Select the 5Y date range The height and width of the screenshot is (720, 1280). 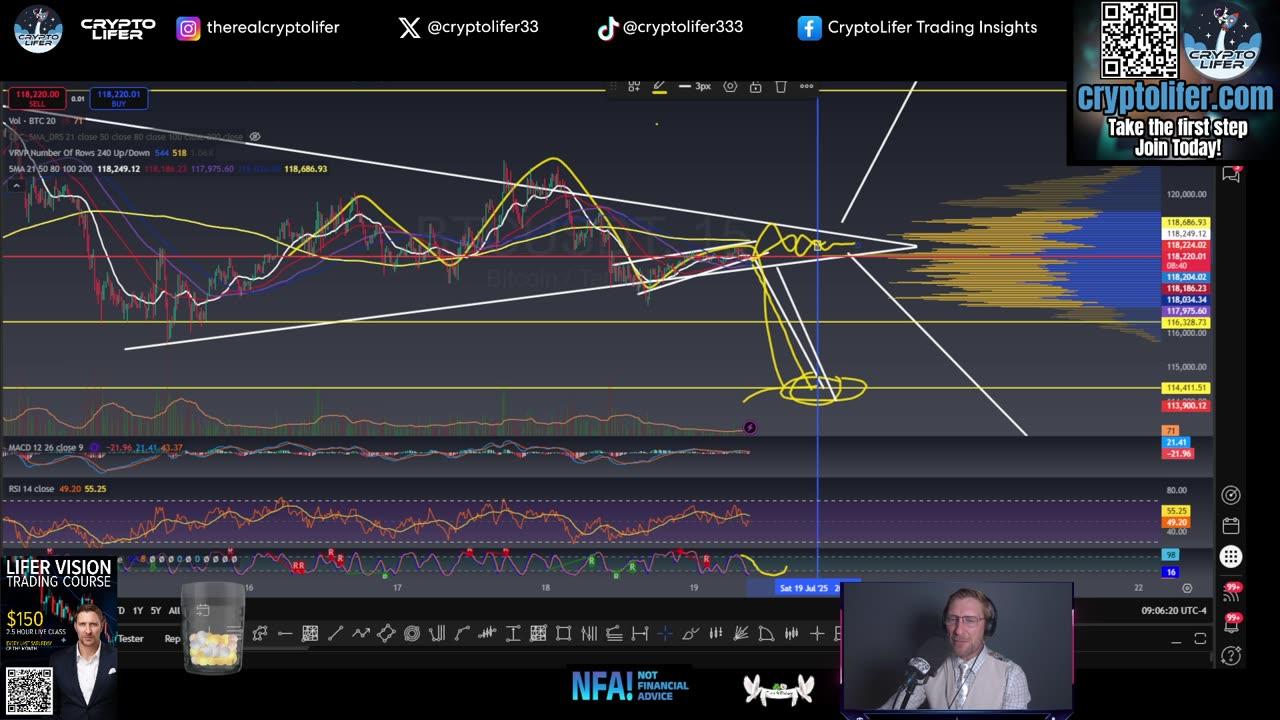155,610
